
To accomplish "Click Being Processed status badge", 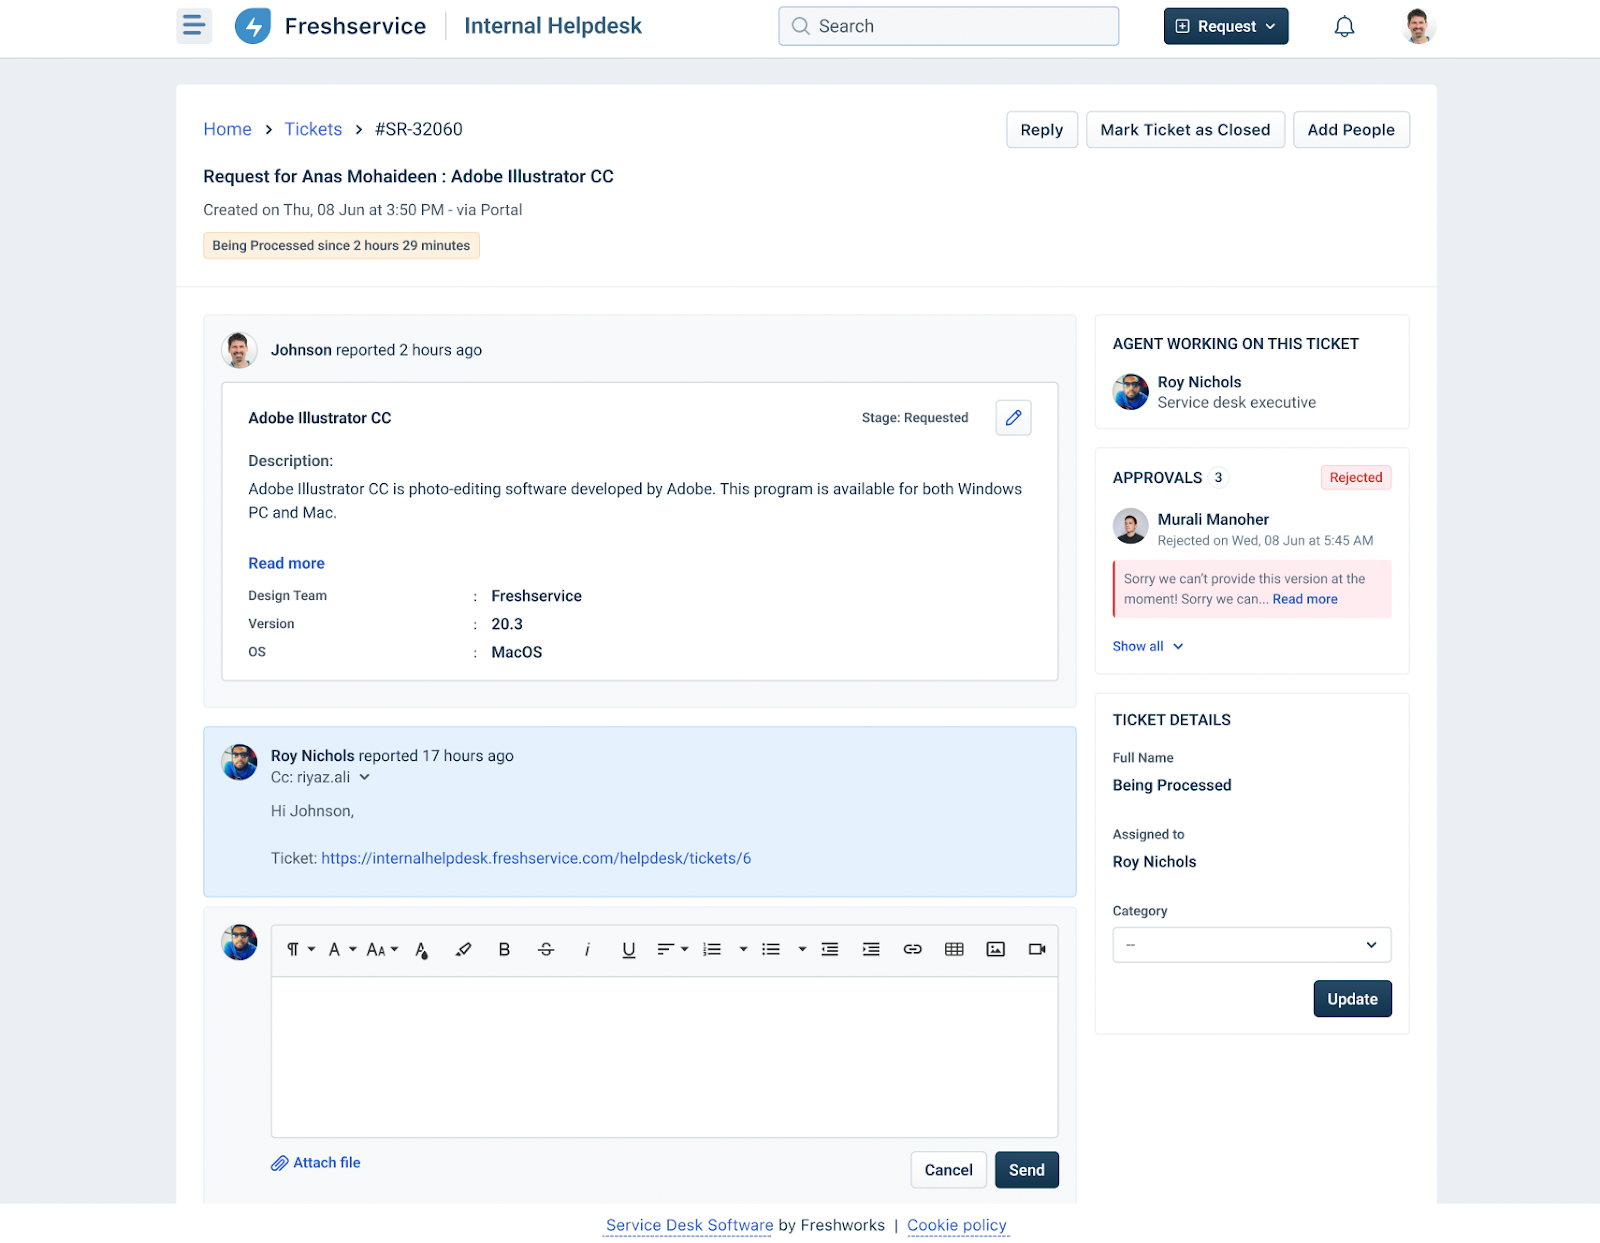I will coord(341,246).
